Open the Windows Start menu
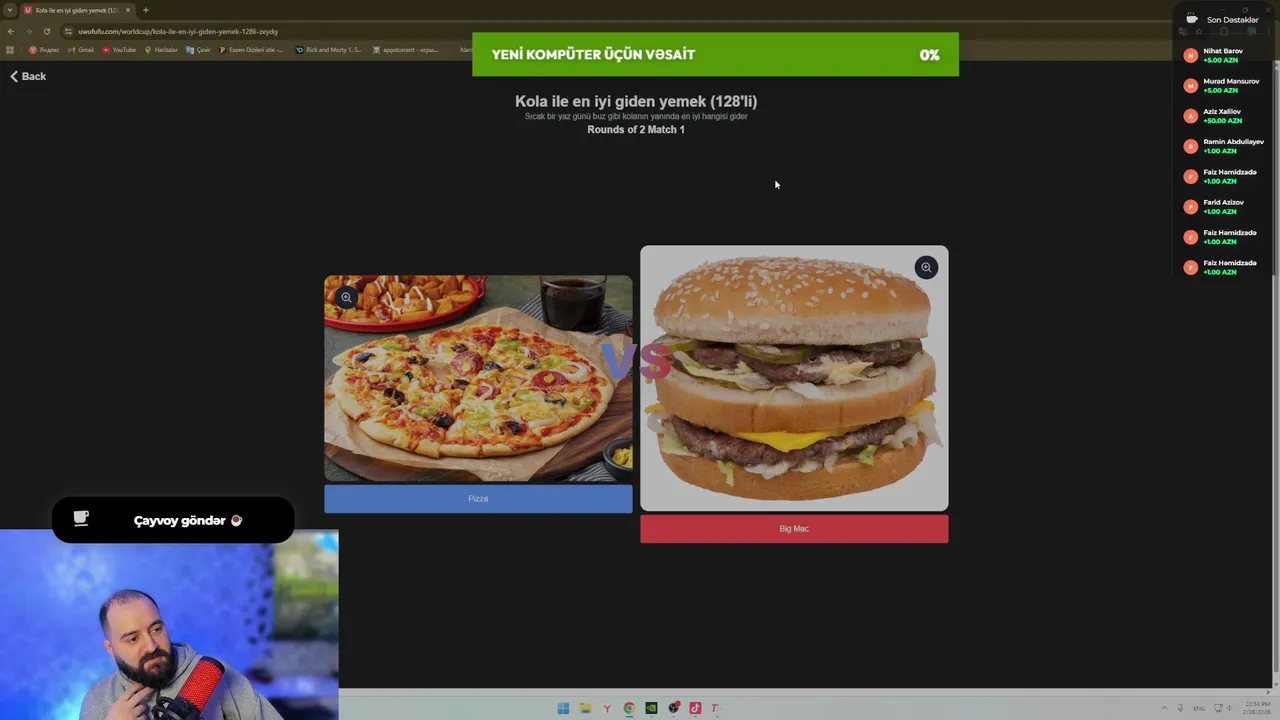 [563, 708]
